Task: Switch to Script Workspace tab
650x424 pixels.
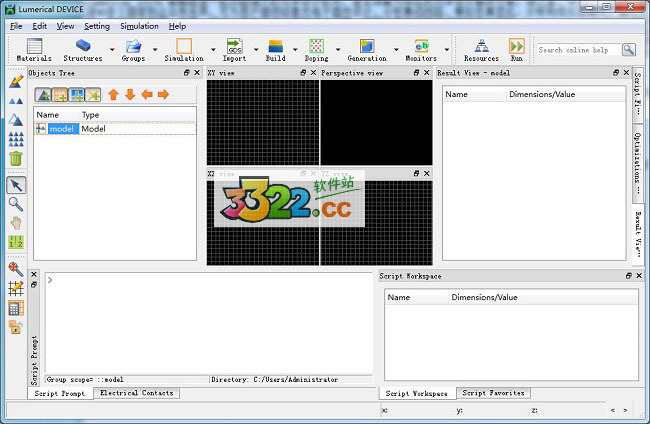Action: 417,393
